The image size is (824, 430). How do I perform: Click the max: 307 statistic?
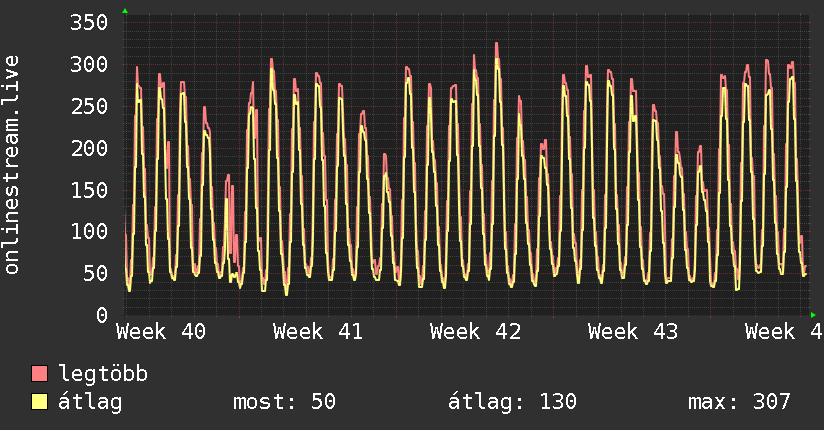pyautogui.click(x=739, y=402)
